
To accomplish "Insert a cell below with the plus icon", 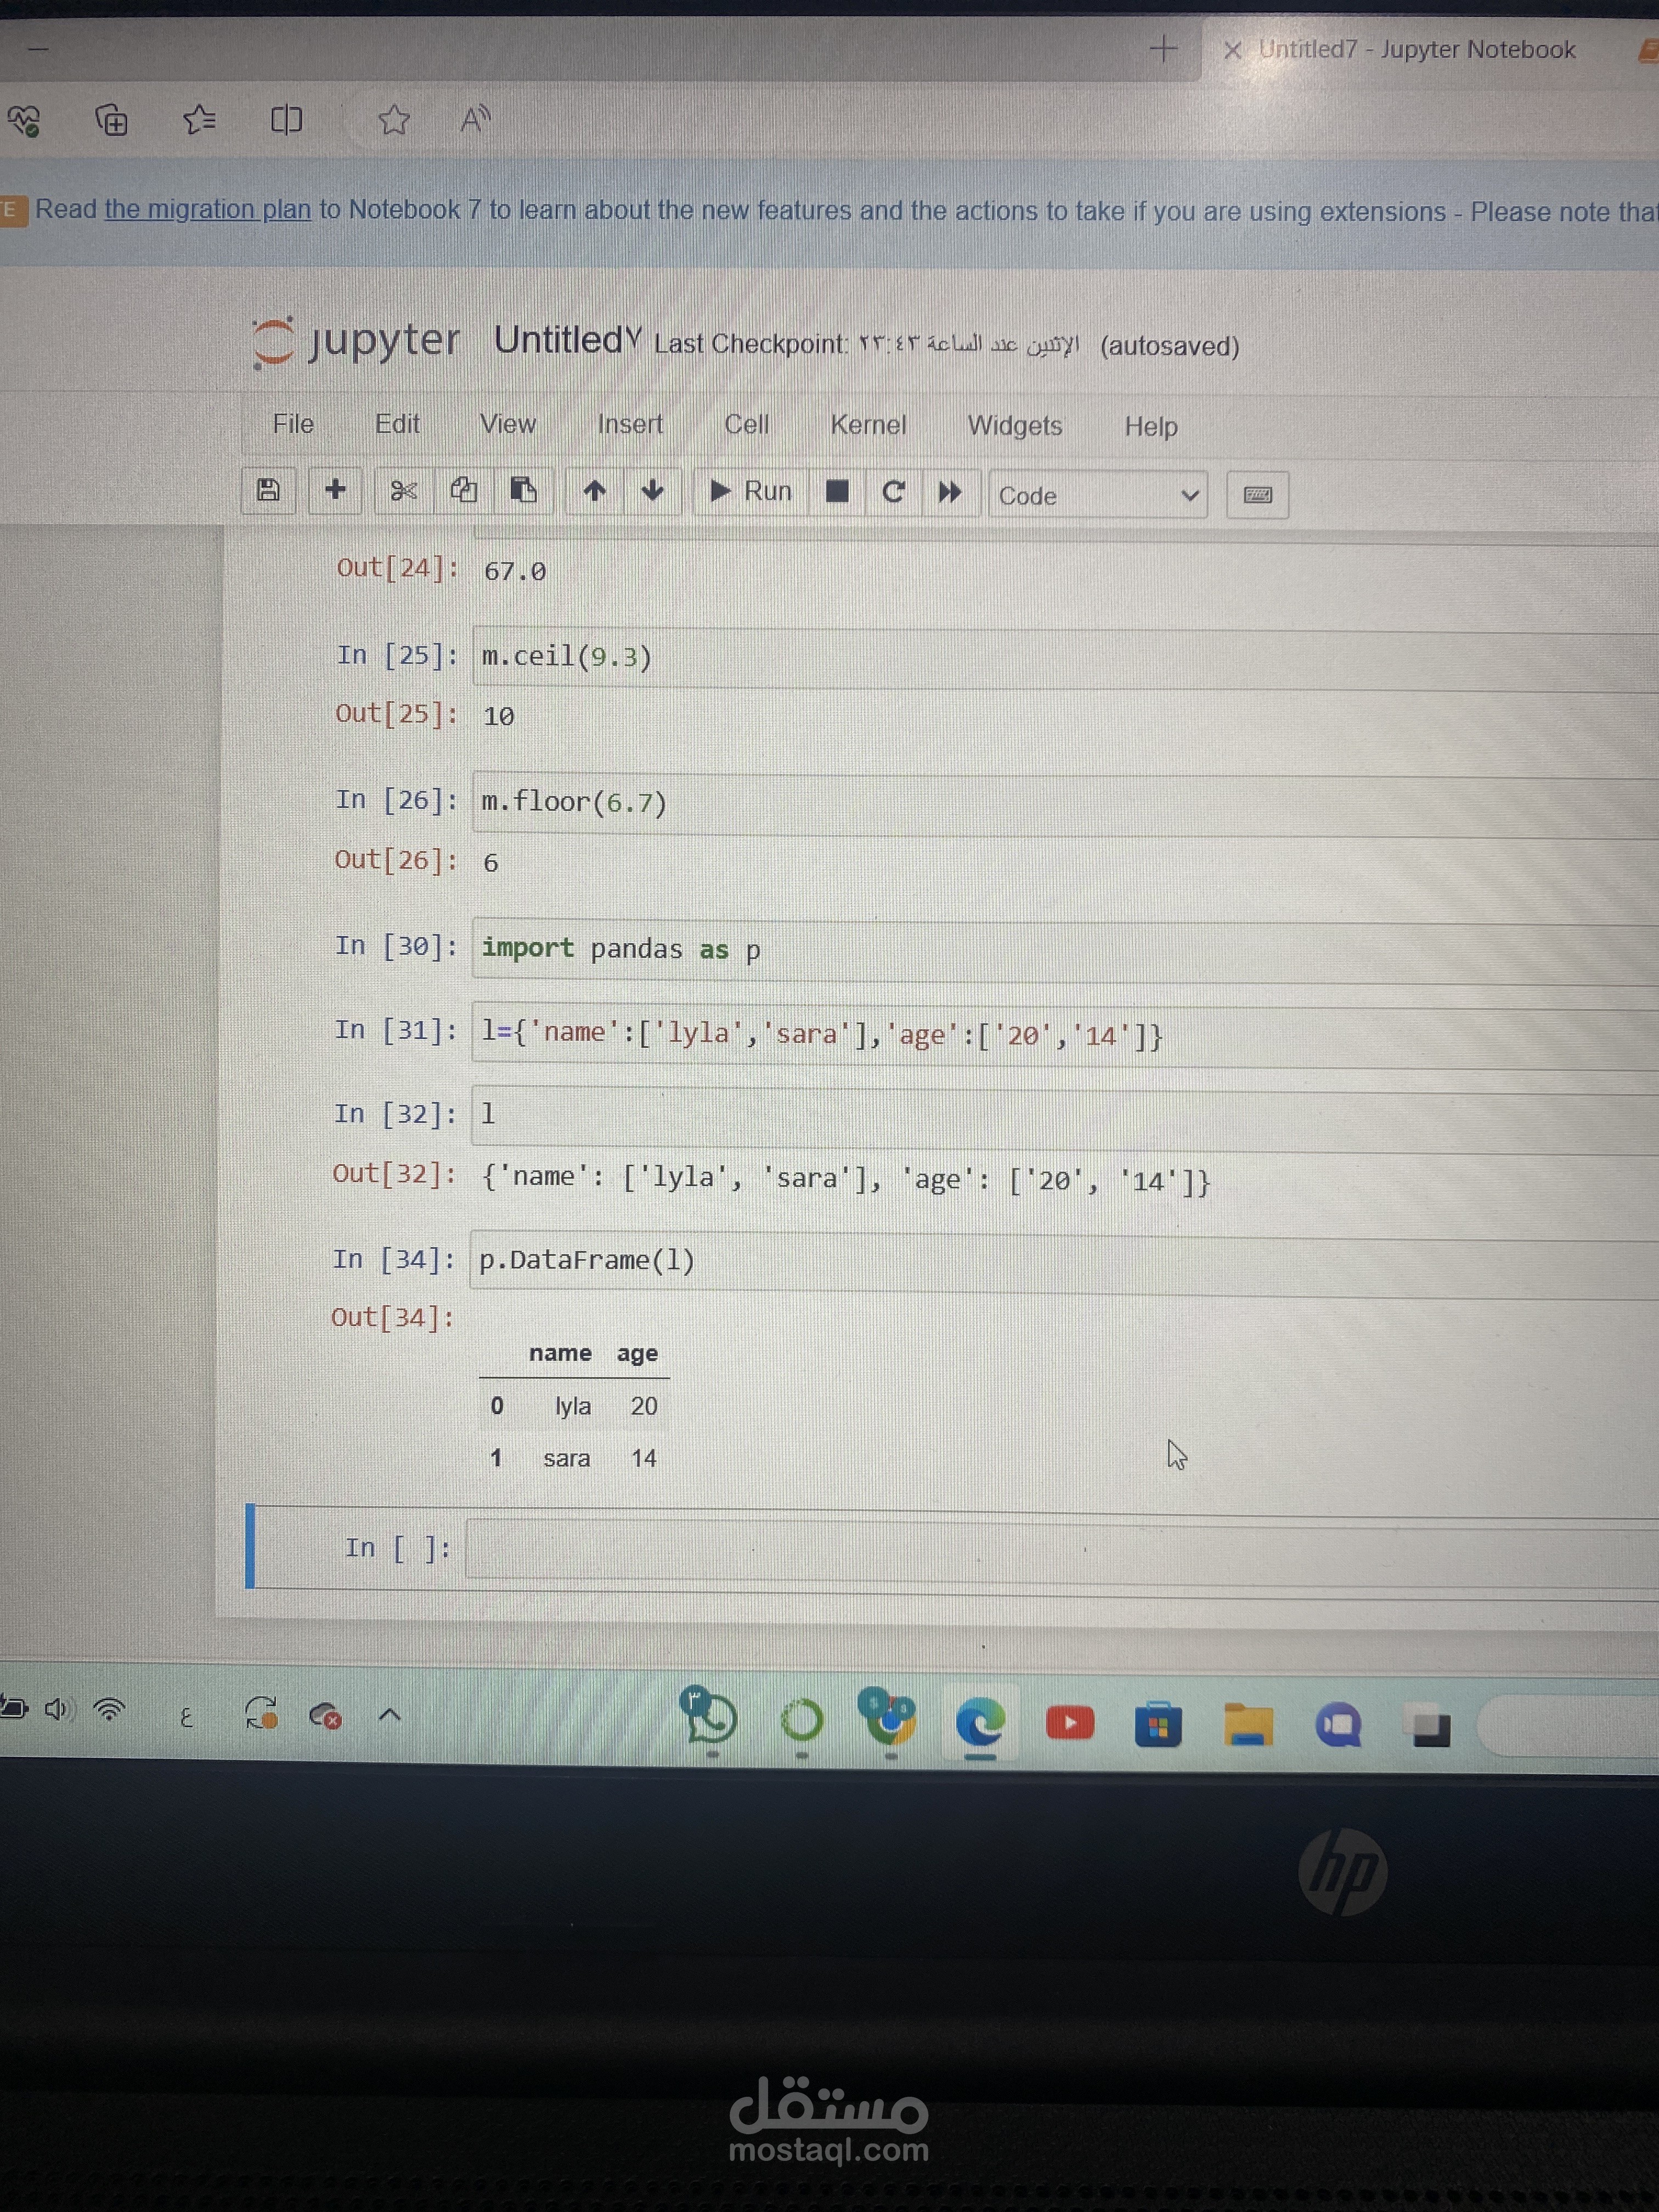I will pos(336,490).
